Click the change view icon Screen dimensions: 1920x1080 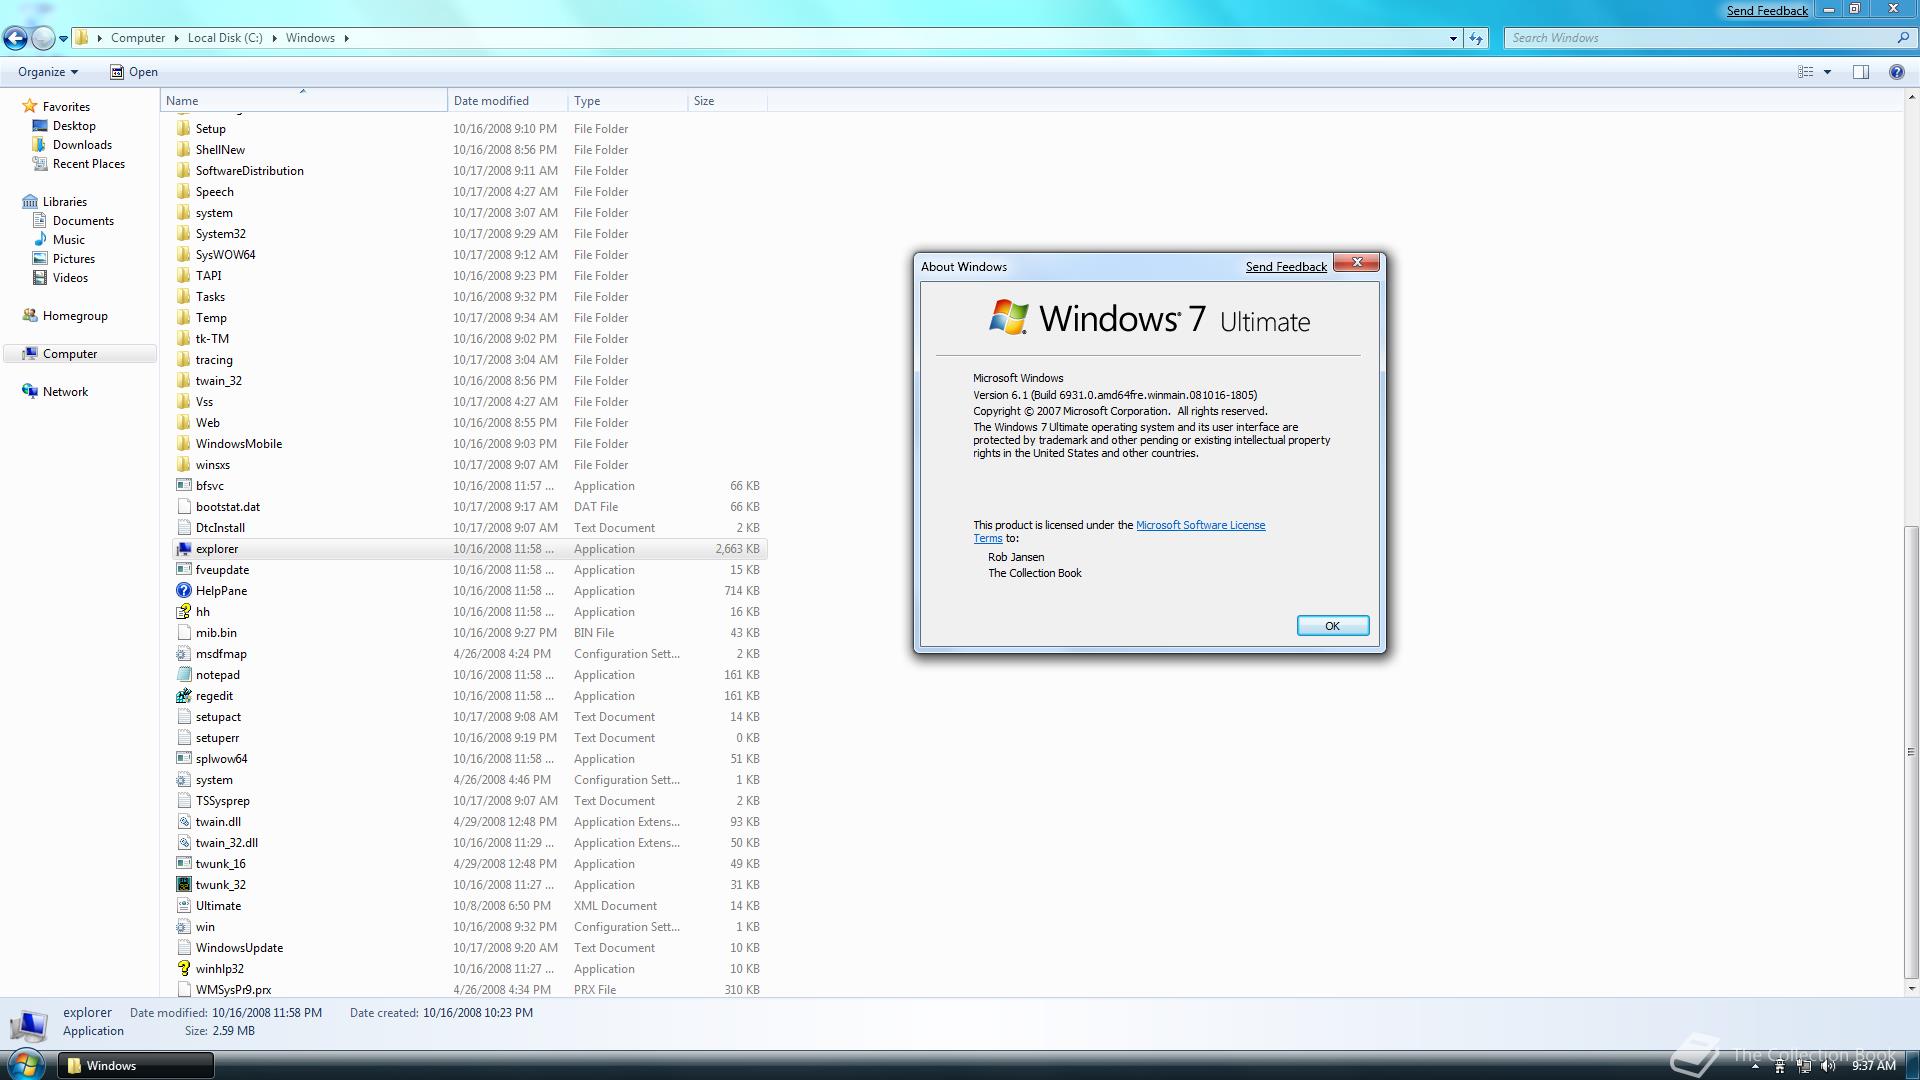[x=1806, y=72]
